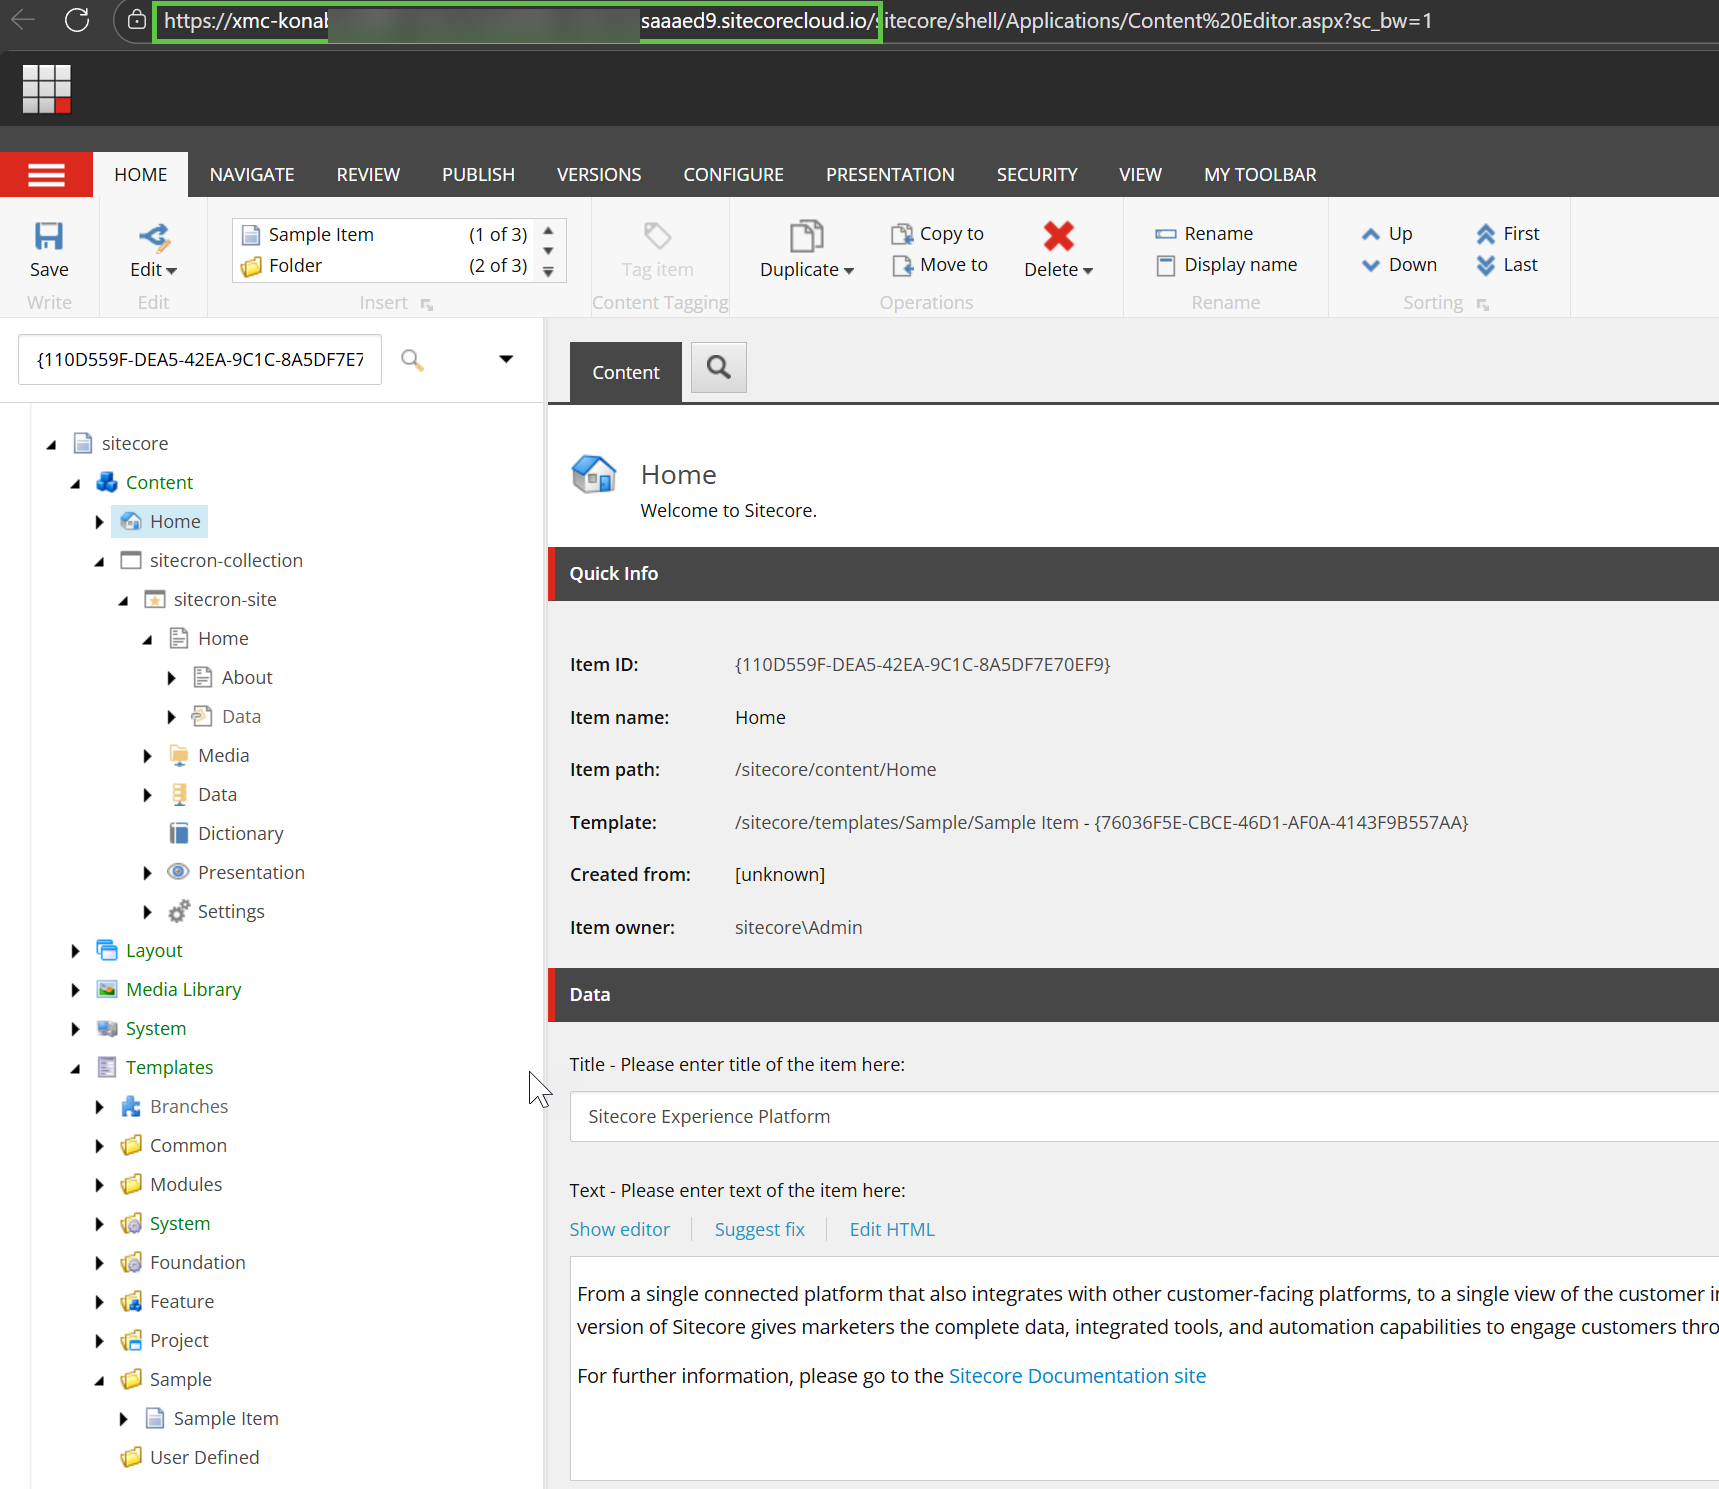Move item Up in sorting
This screenshot has width=1719, height=1489.
(1387, 234)
